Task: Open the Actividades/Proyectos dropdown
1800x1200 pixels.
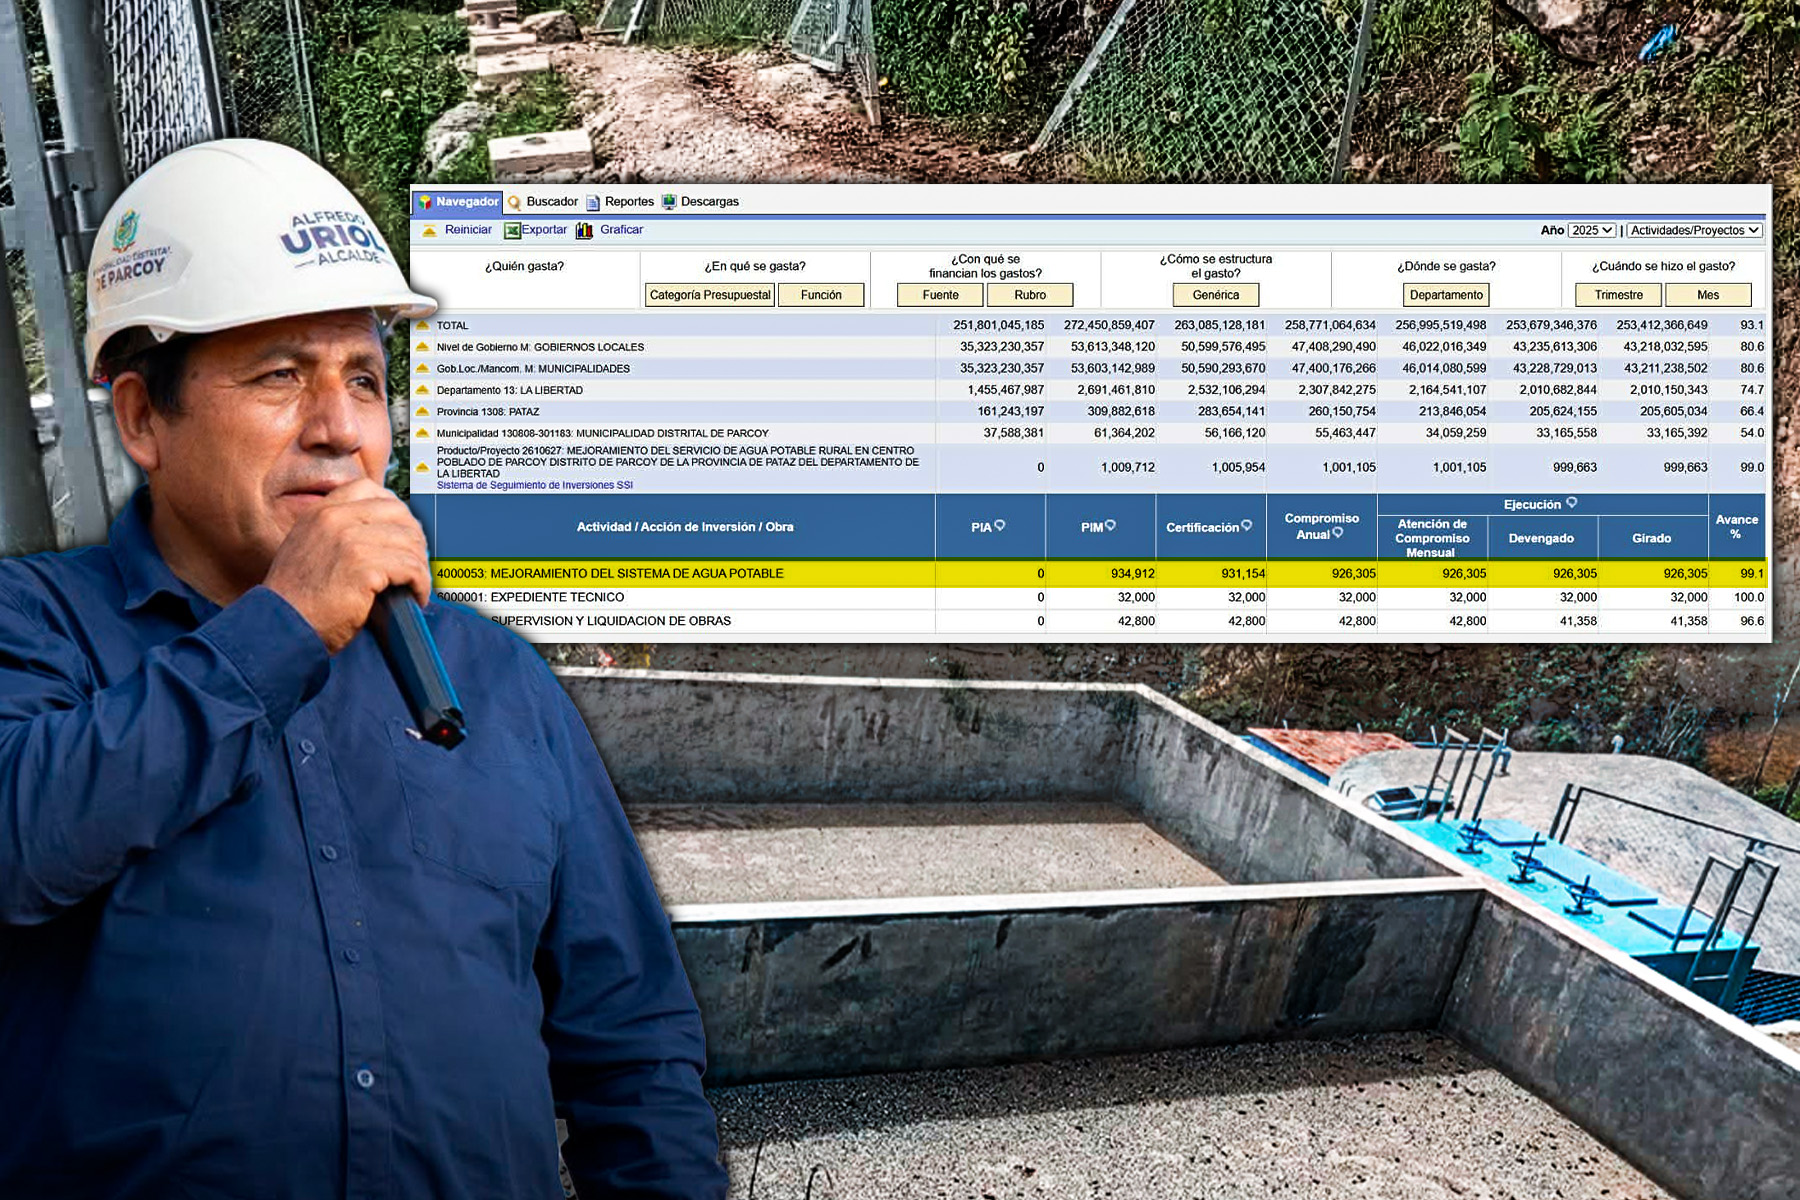Action: [x=1695, y=230]
